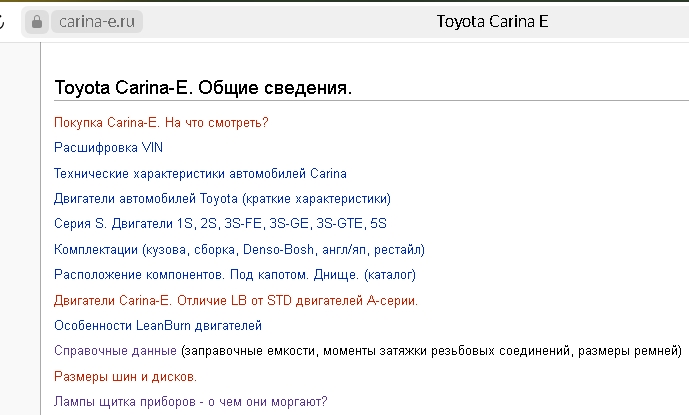Open the Справочные данные link
689x415 pixels.
click(115, 351)
